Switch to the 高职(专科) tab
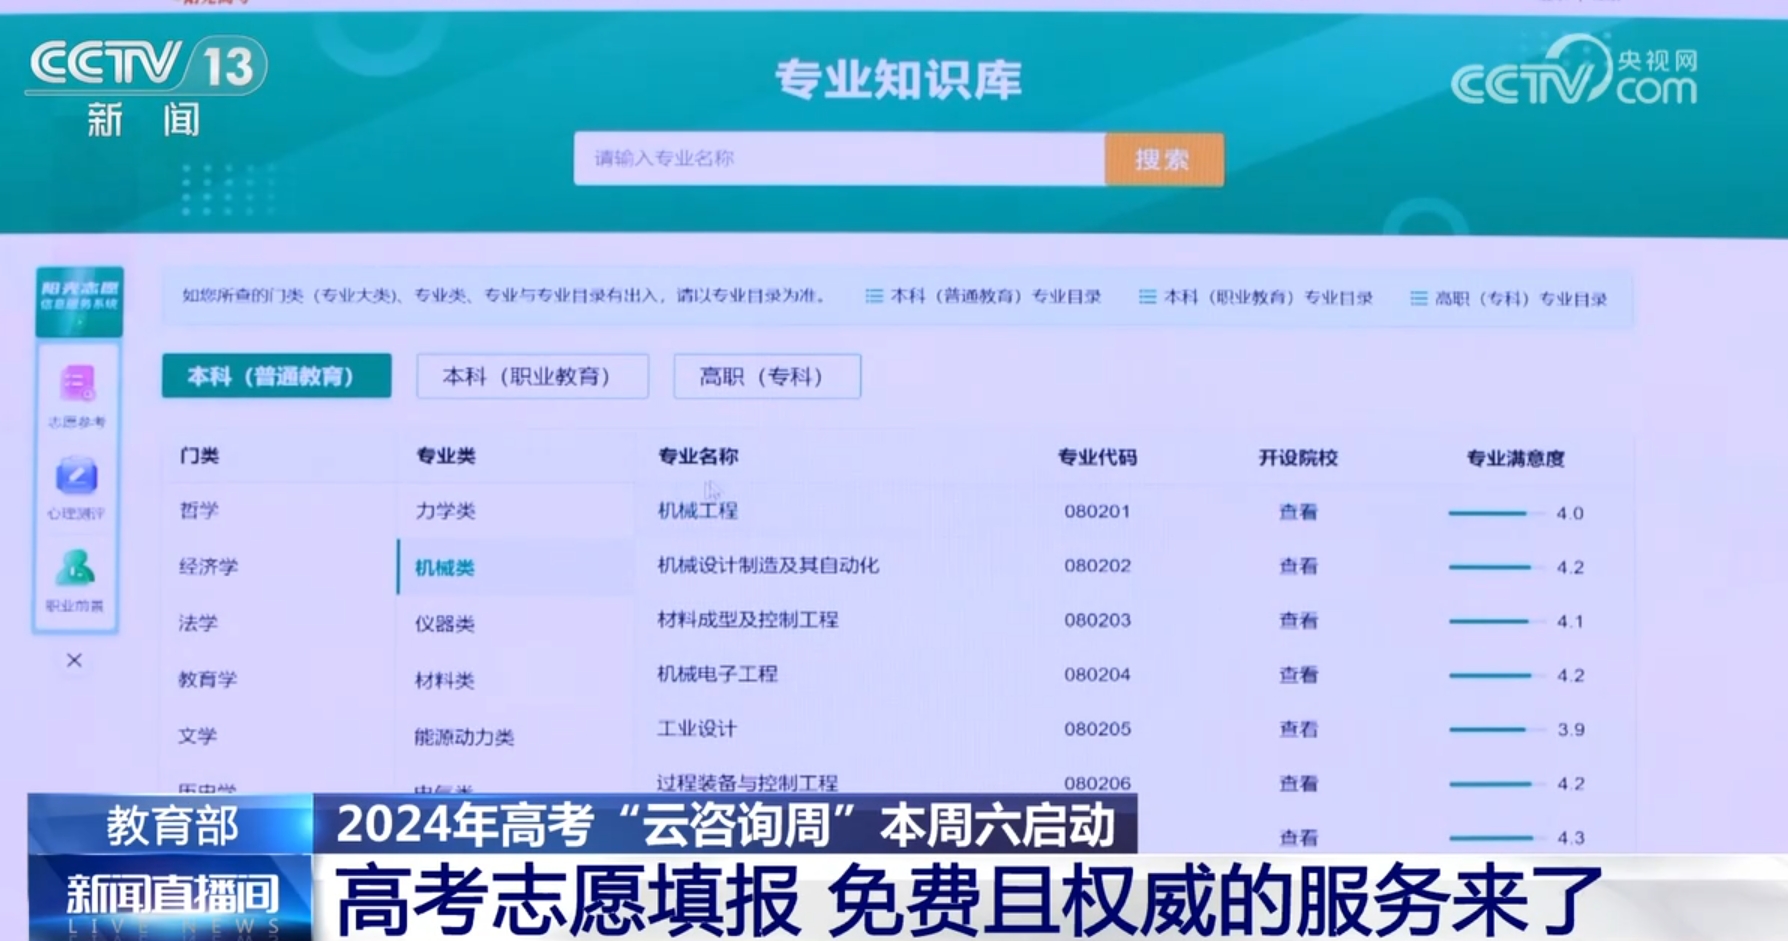This screenshot has width=1788, height=941. (x=766, y=376)
